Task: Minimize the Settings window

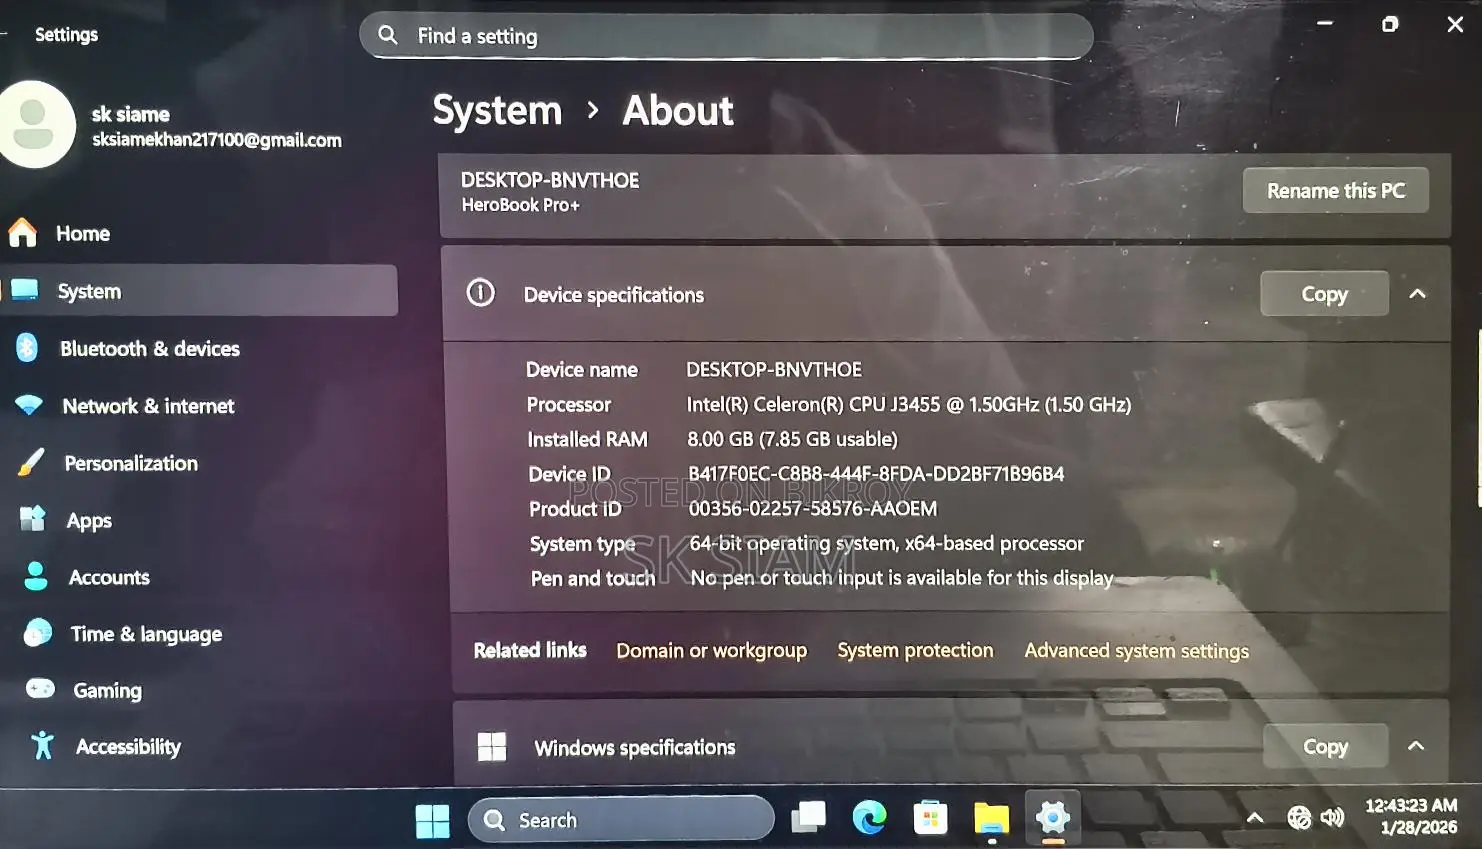Action: tap(1325, 23)
